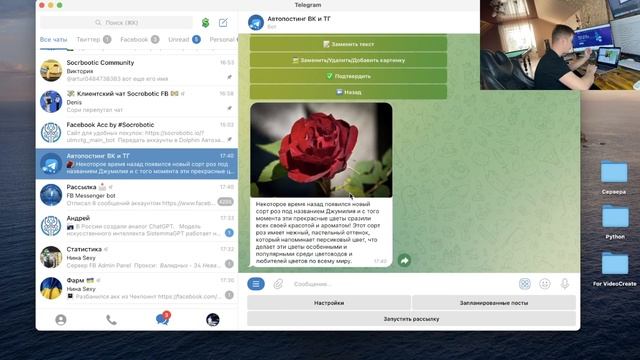The width and height of the screenshot is (640, 360).
Task: Select the Автопостинг ВК и ТГ chat row
Action: point(137,164)
